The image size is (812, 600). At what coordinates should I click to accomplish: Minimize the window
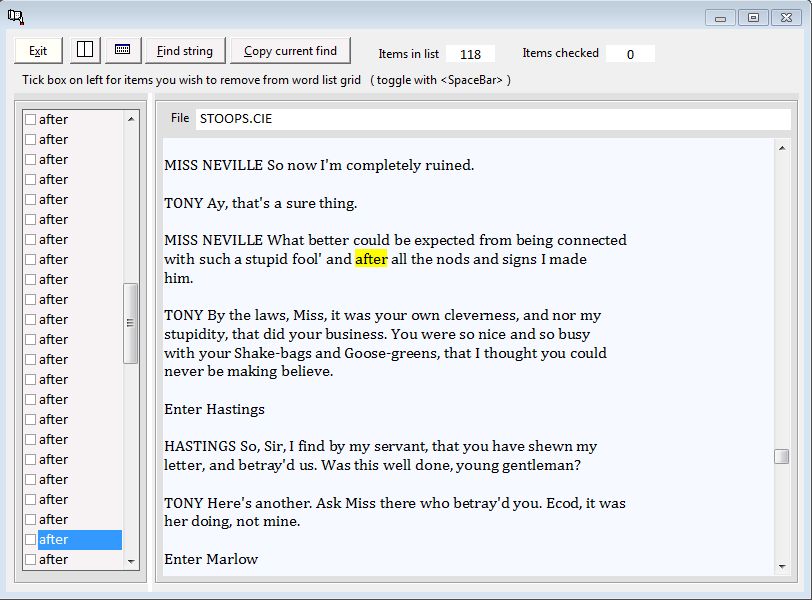[x=720, y=18]
